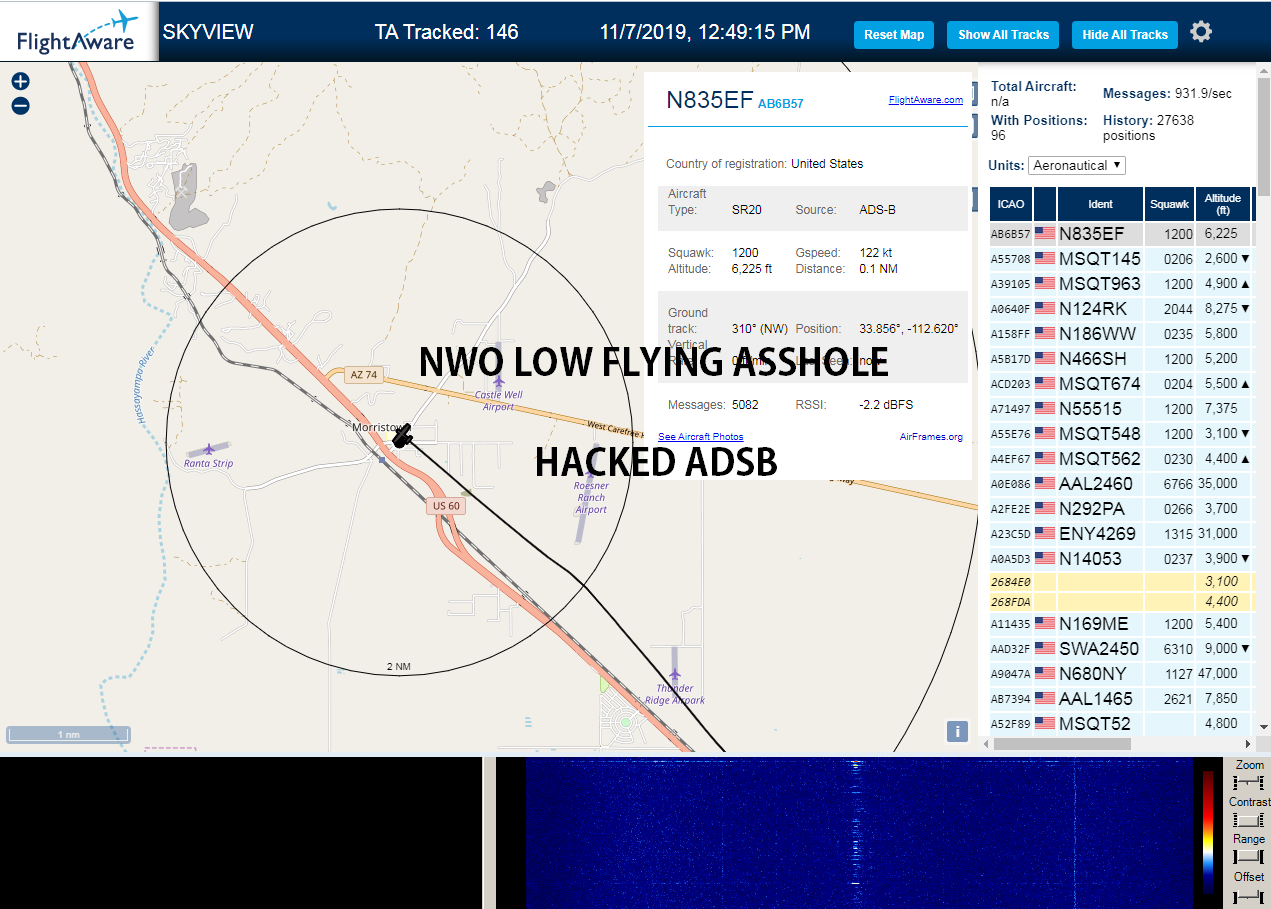
Task: Click Show All Tracks button
Action: coord(1003,34)
